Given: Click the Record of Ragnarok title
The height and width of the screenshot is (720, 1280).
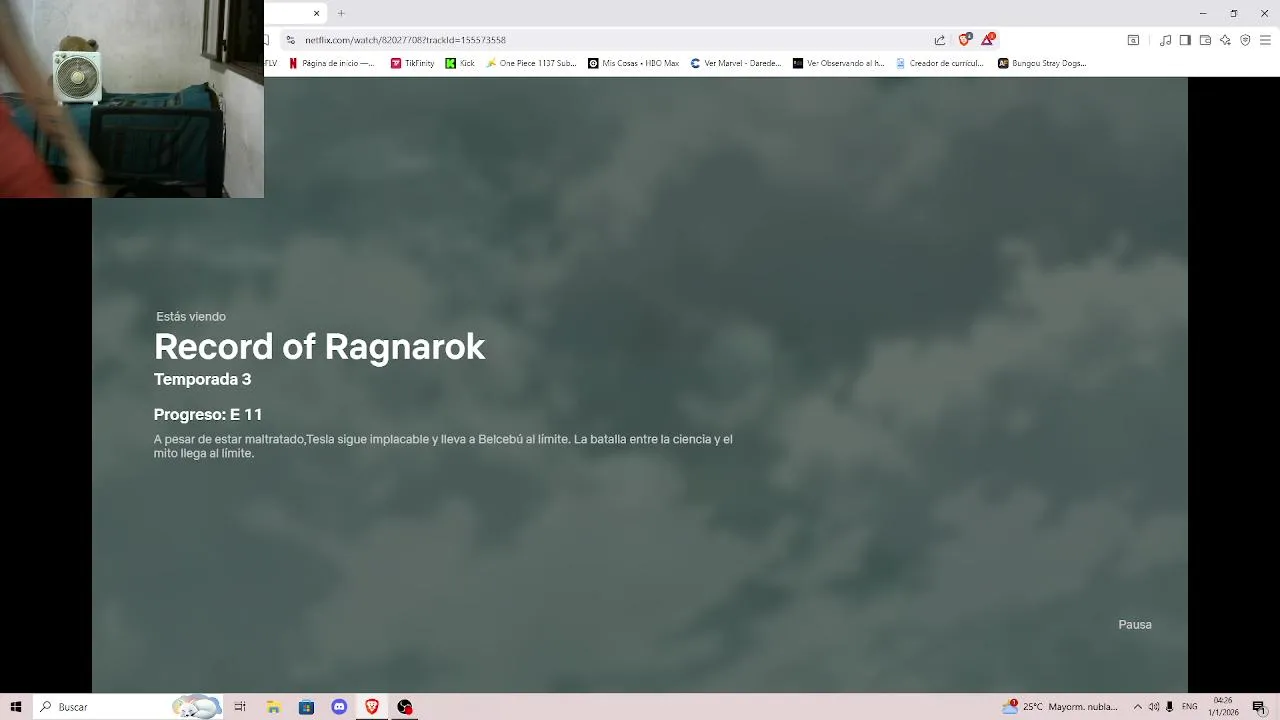Looking at the screenshot, I should tap(319, 347).
